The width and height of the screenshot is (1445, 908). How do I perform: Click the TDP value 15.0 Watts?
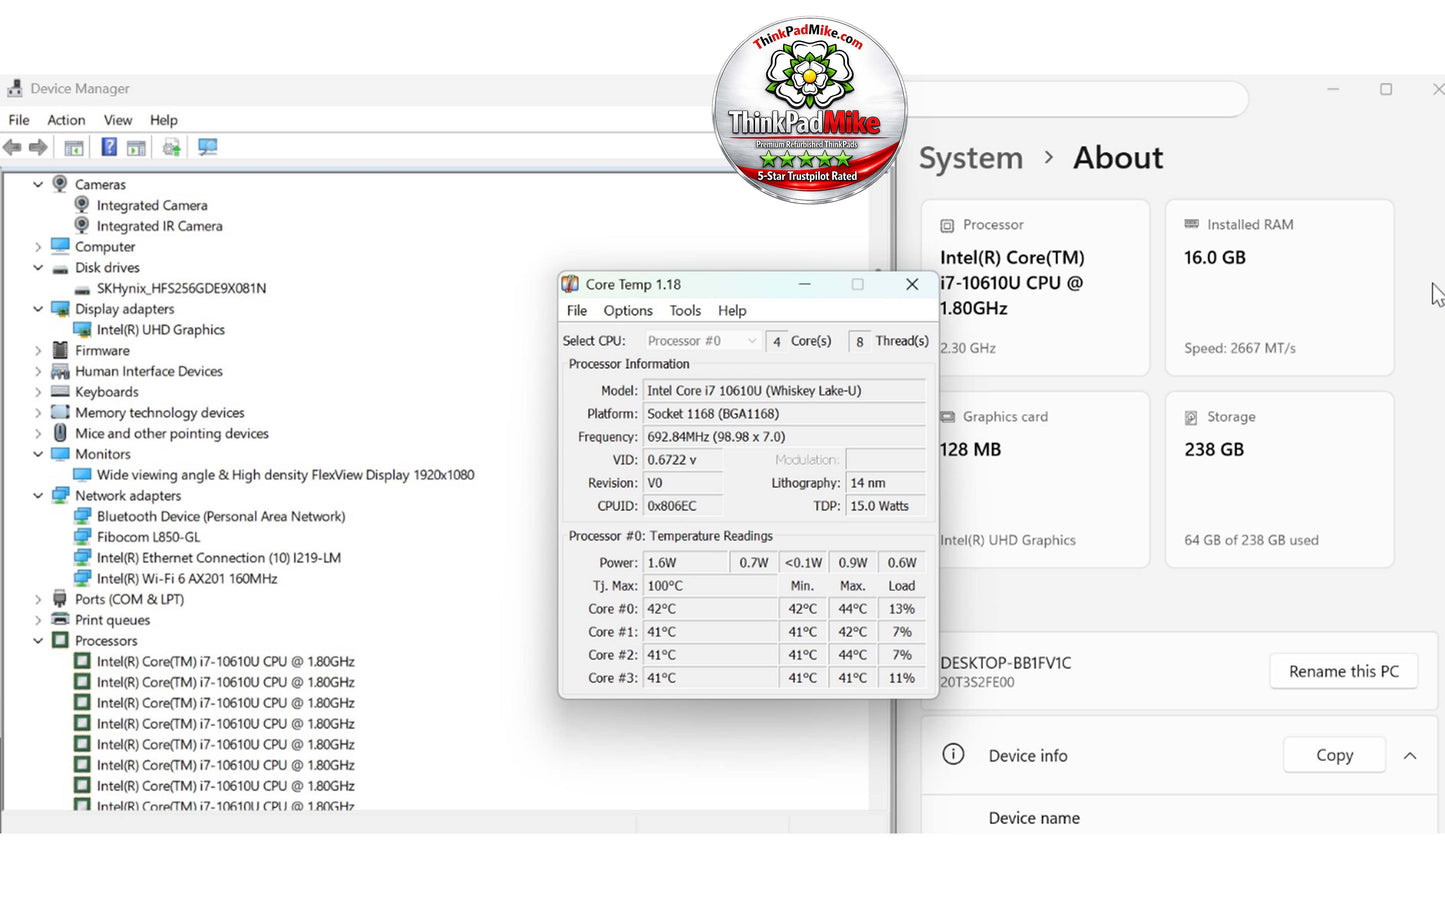tap(886, 506)
